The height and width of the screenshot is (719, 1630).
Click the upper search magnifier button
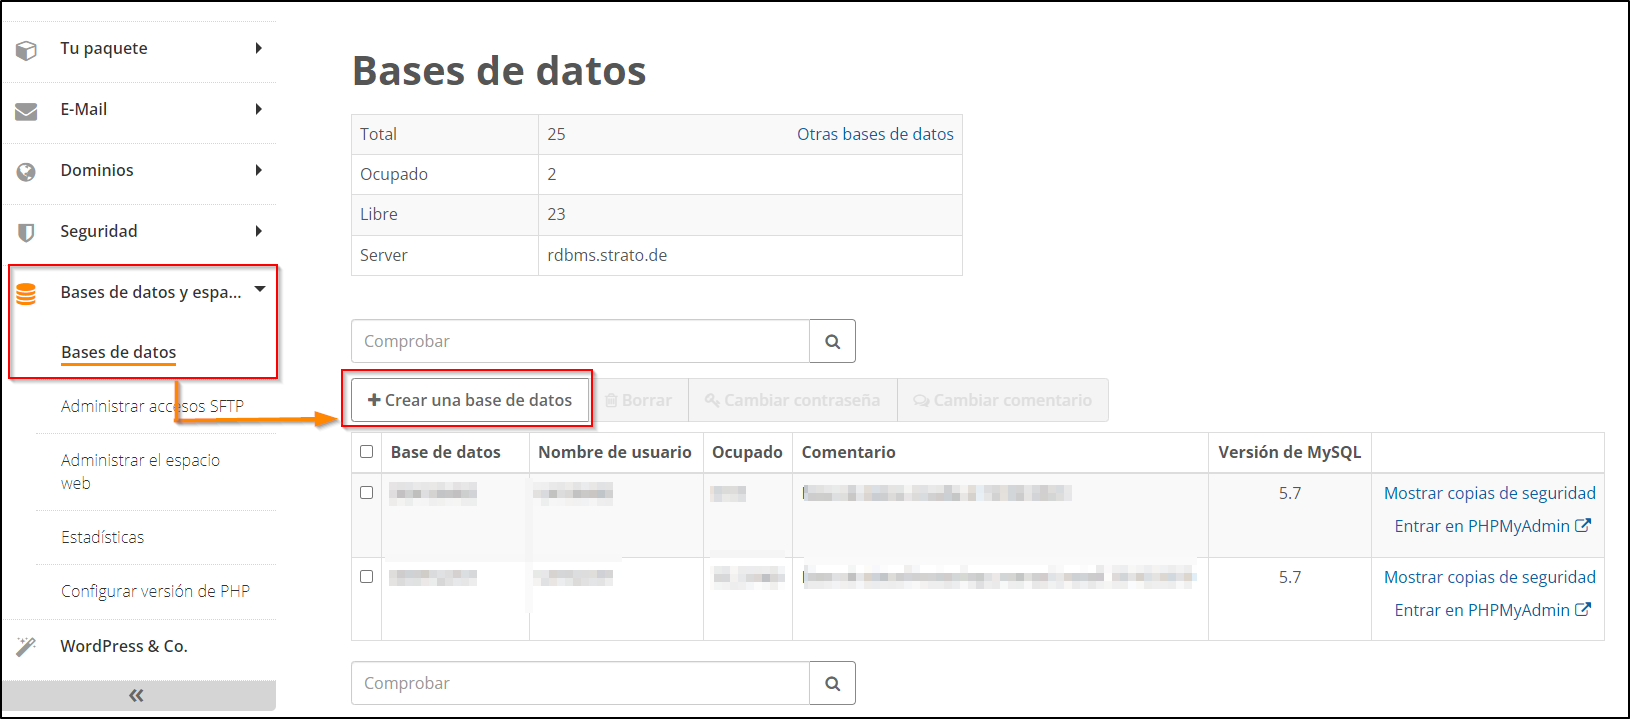click(832, 341)
